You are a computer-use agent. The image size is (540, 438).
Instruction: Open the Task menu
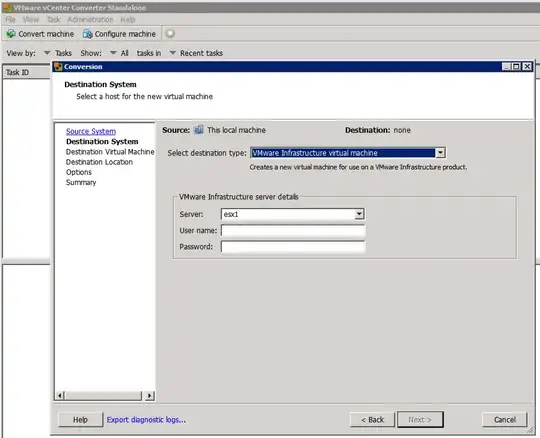tap(53, 20)
